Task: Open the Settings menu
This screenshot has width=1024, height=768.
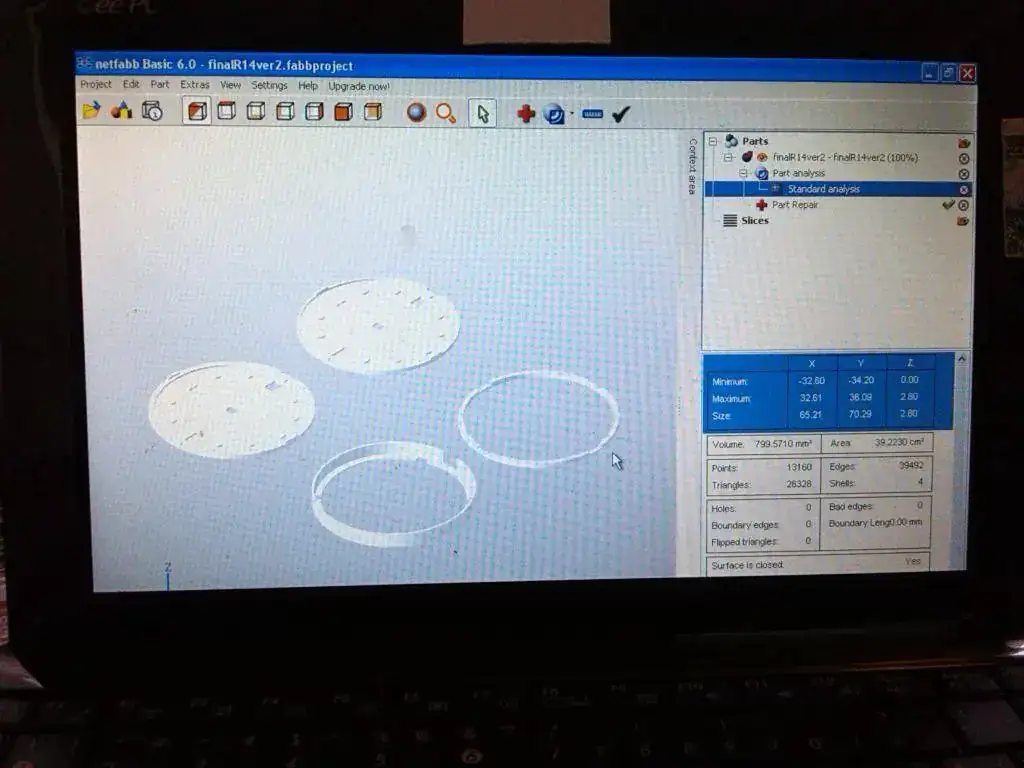Action: 269,86
